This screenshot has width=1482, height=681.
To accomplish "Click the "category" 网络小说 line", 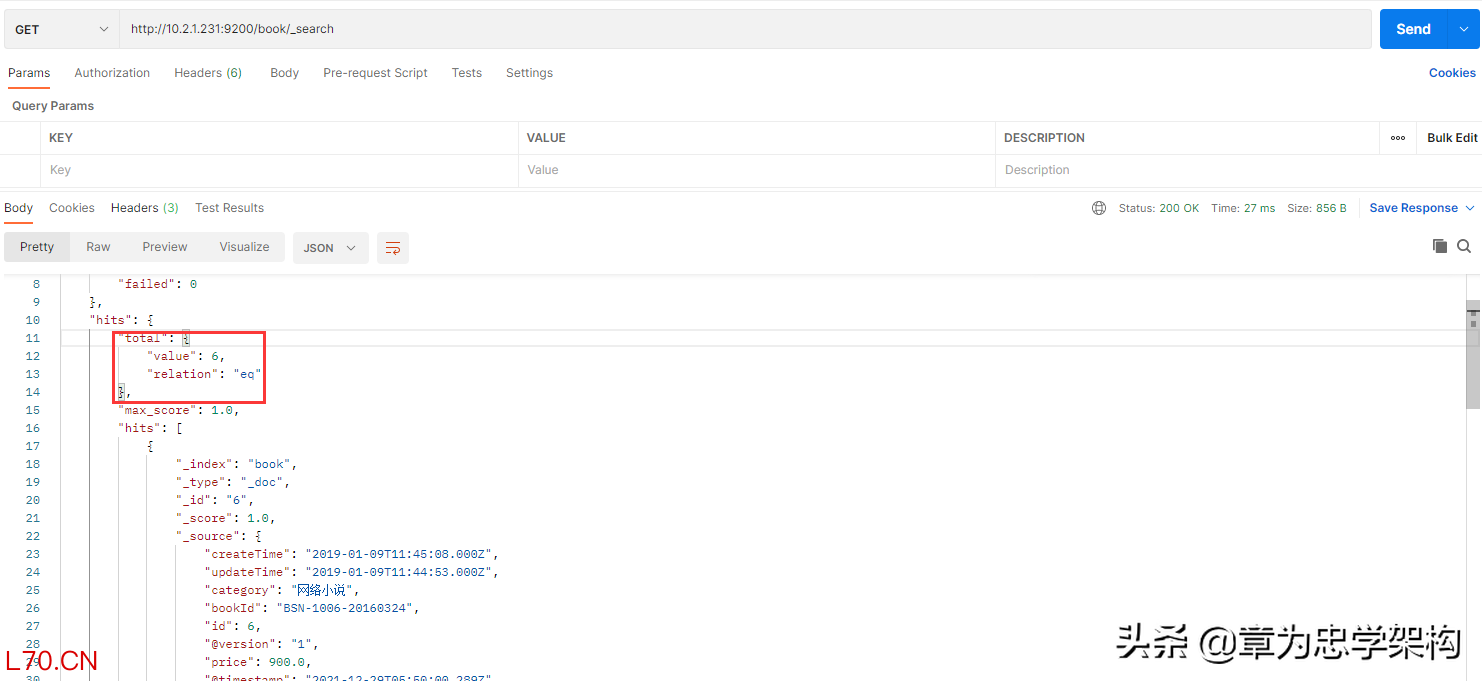I will pyautogui.click(x=281, y=590).
